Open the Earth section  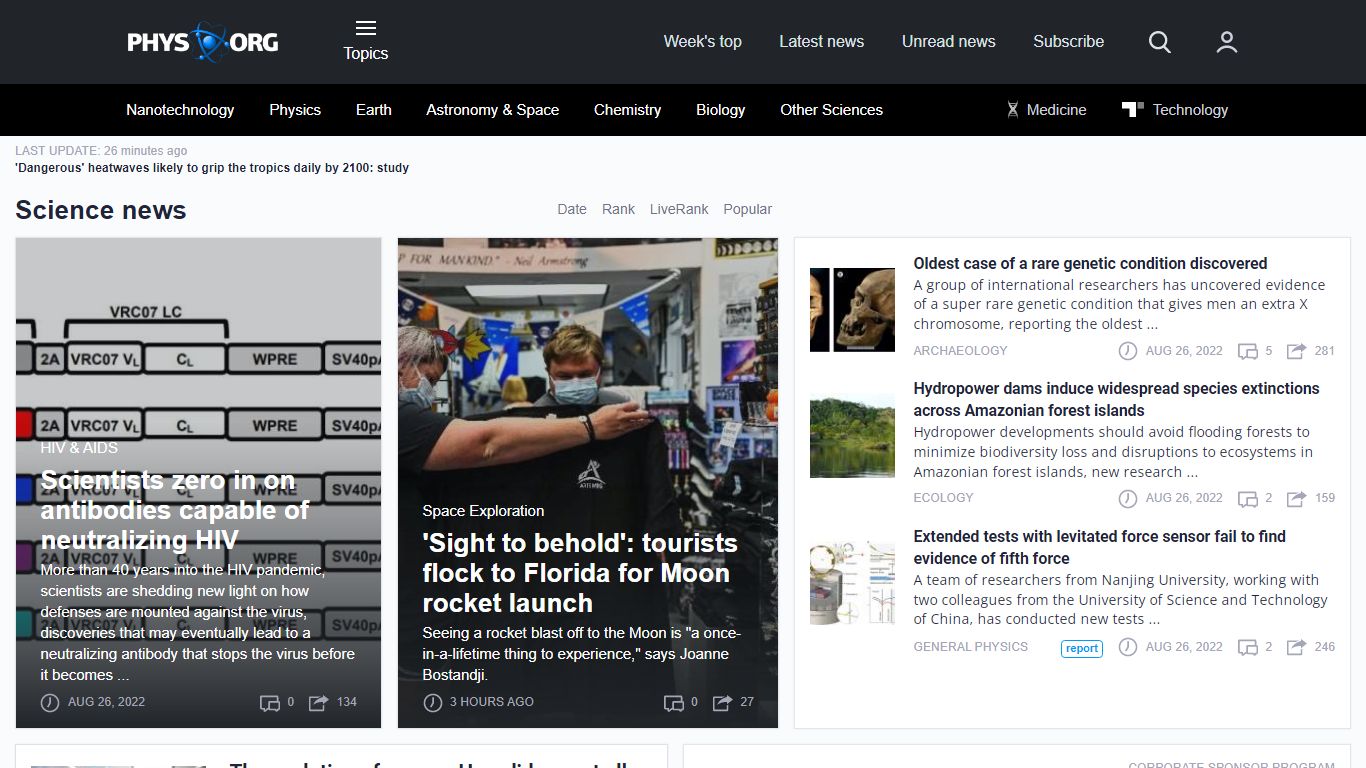tap(374, 110)
